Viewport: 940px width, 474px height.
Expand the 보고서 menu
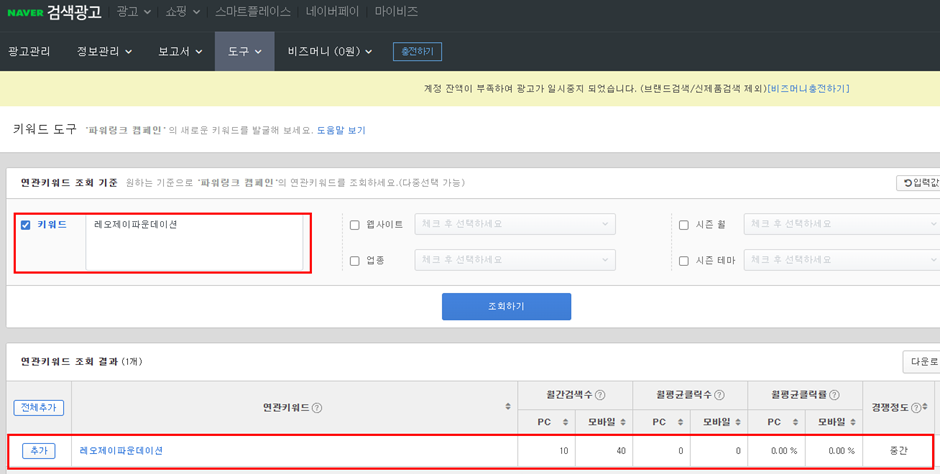point(180,52)
